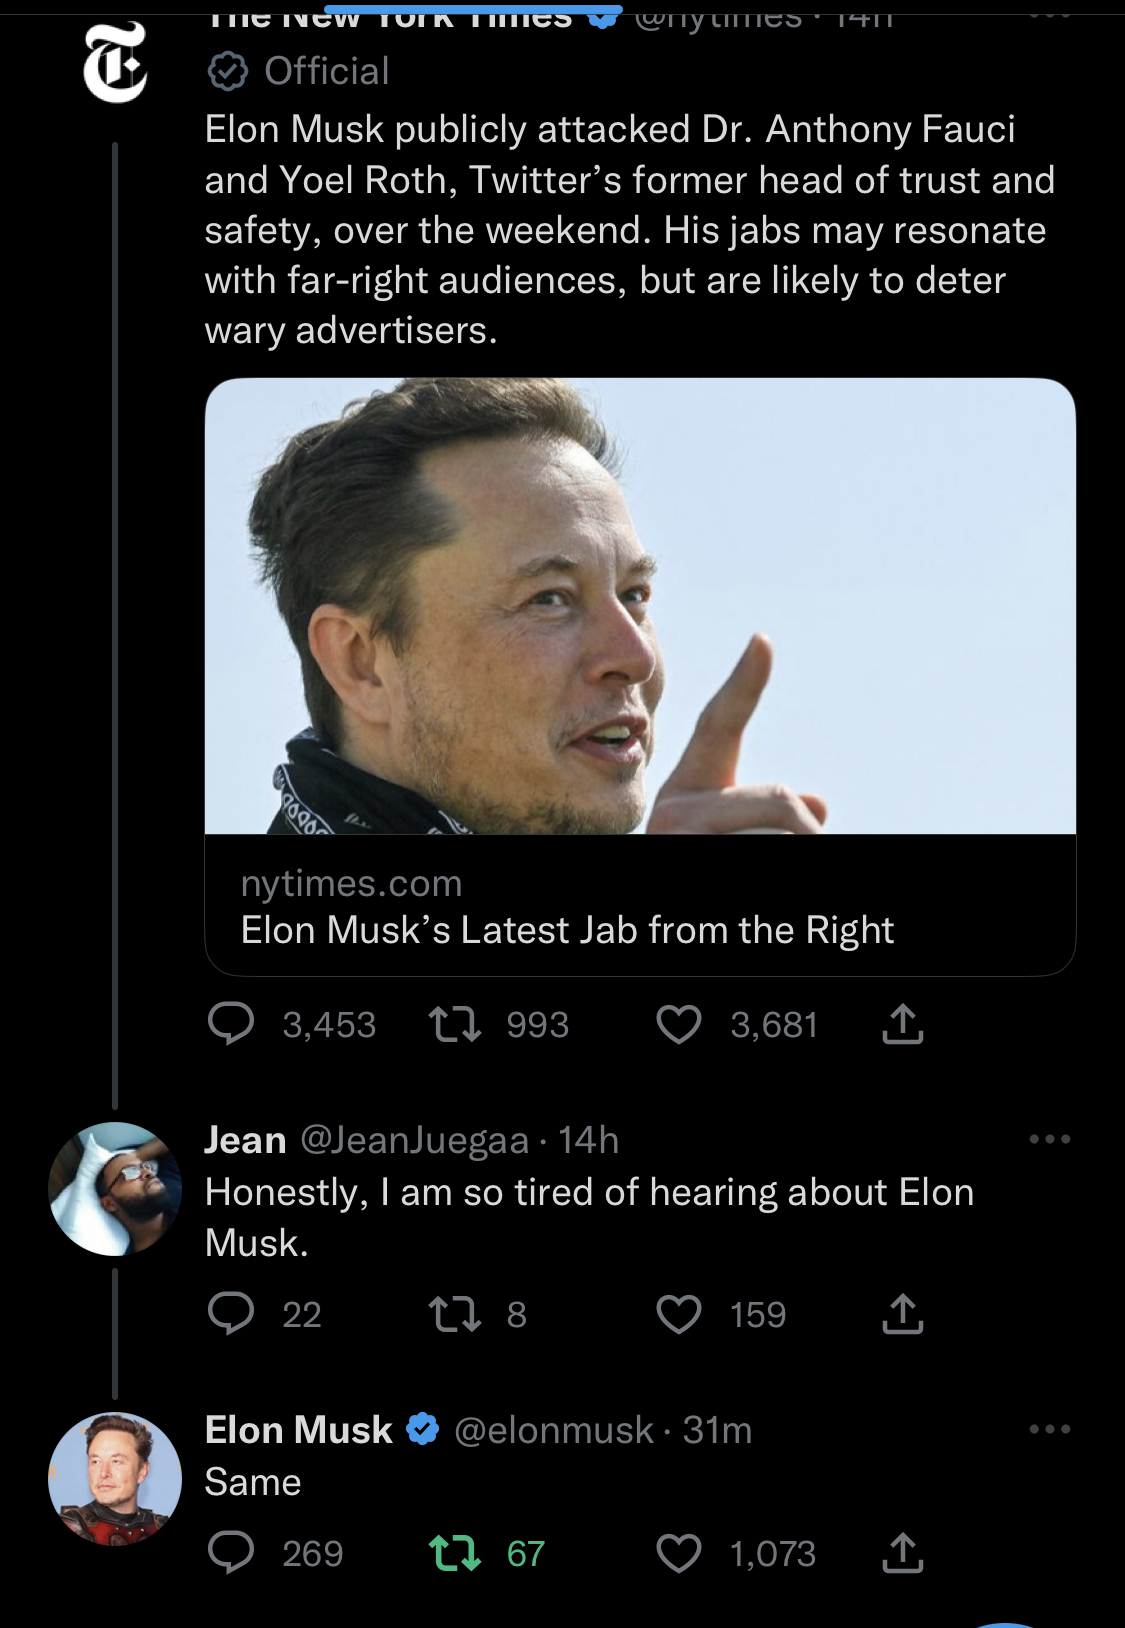1125x1628 pixels.
Task: Share the New York Times tweet
Action: tap(902, 1024)
